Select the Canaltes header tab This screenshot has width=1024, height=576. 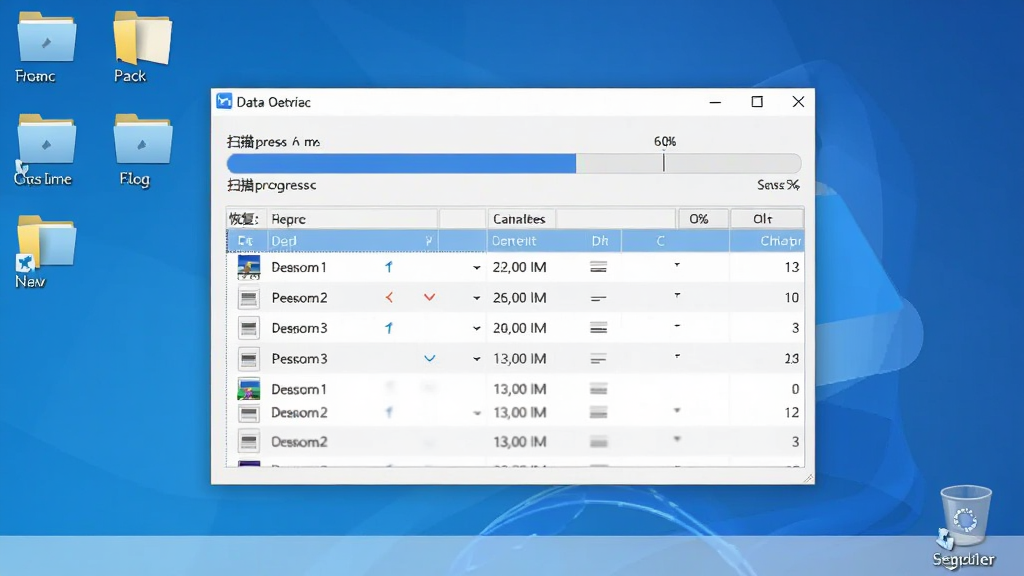(x=520, y=219)
